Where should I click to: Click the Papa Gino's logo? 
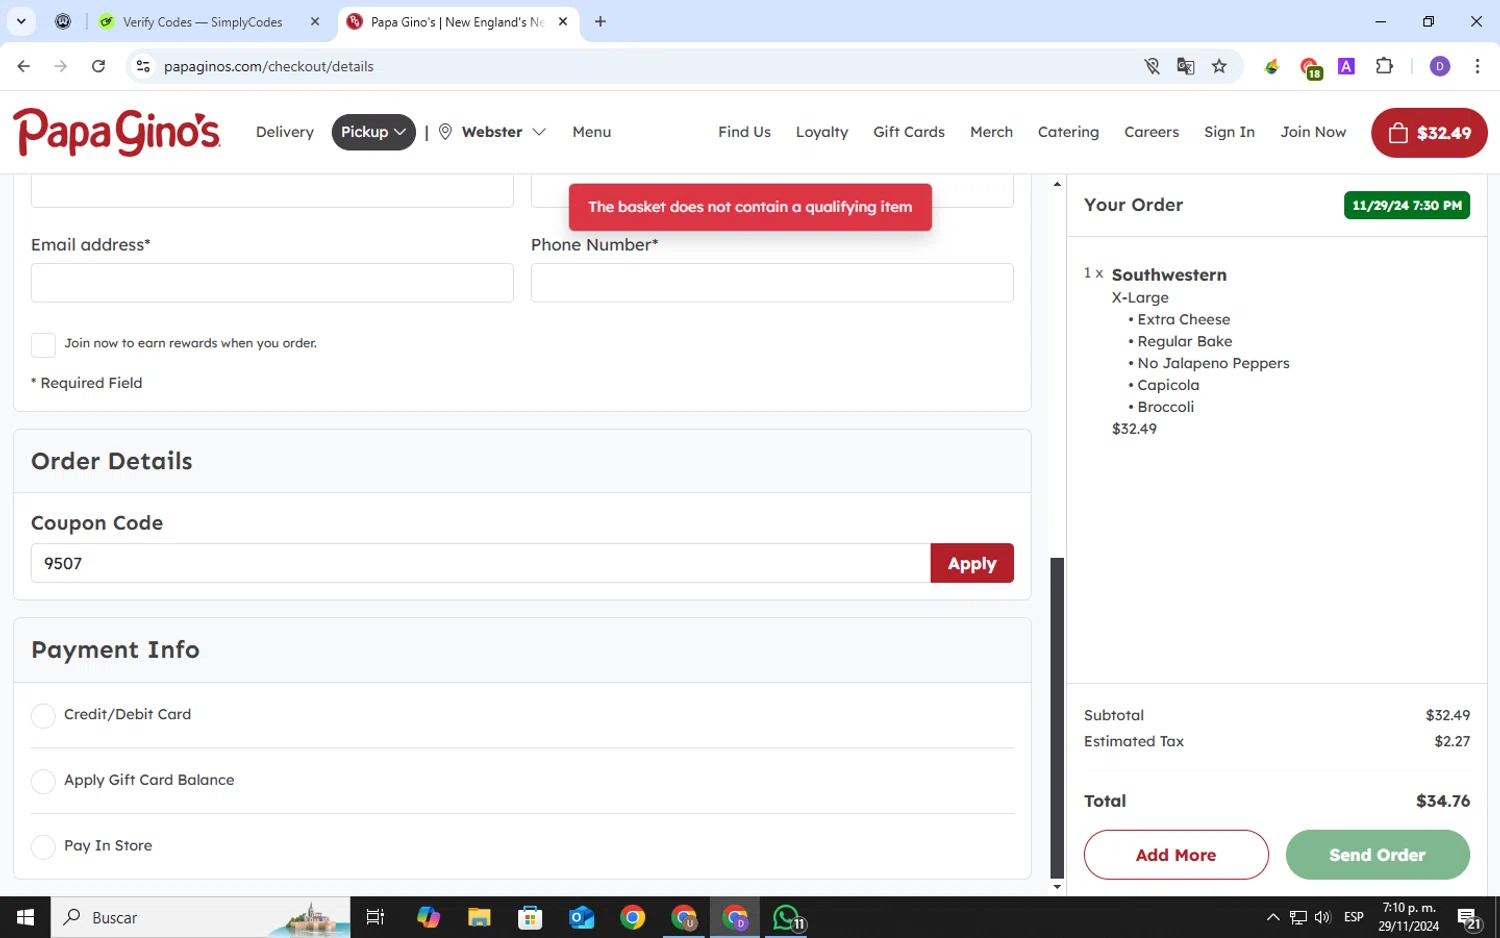pos(117,132)
